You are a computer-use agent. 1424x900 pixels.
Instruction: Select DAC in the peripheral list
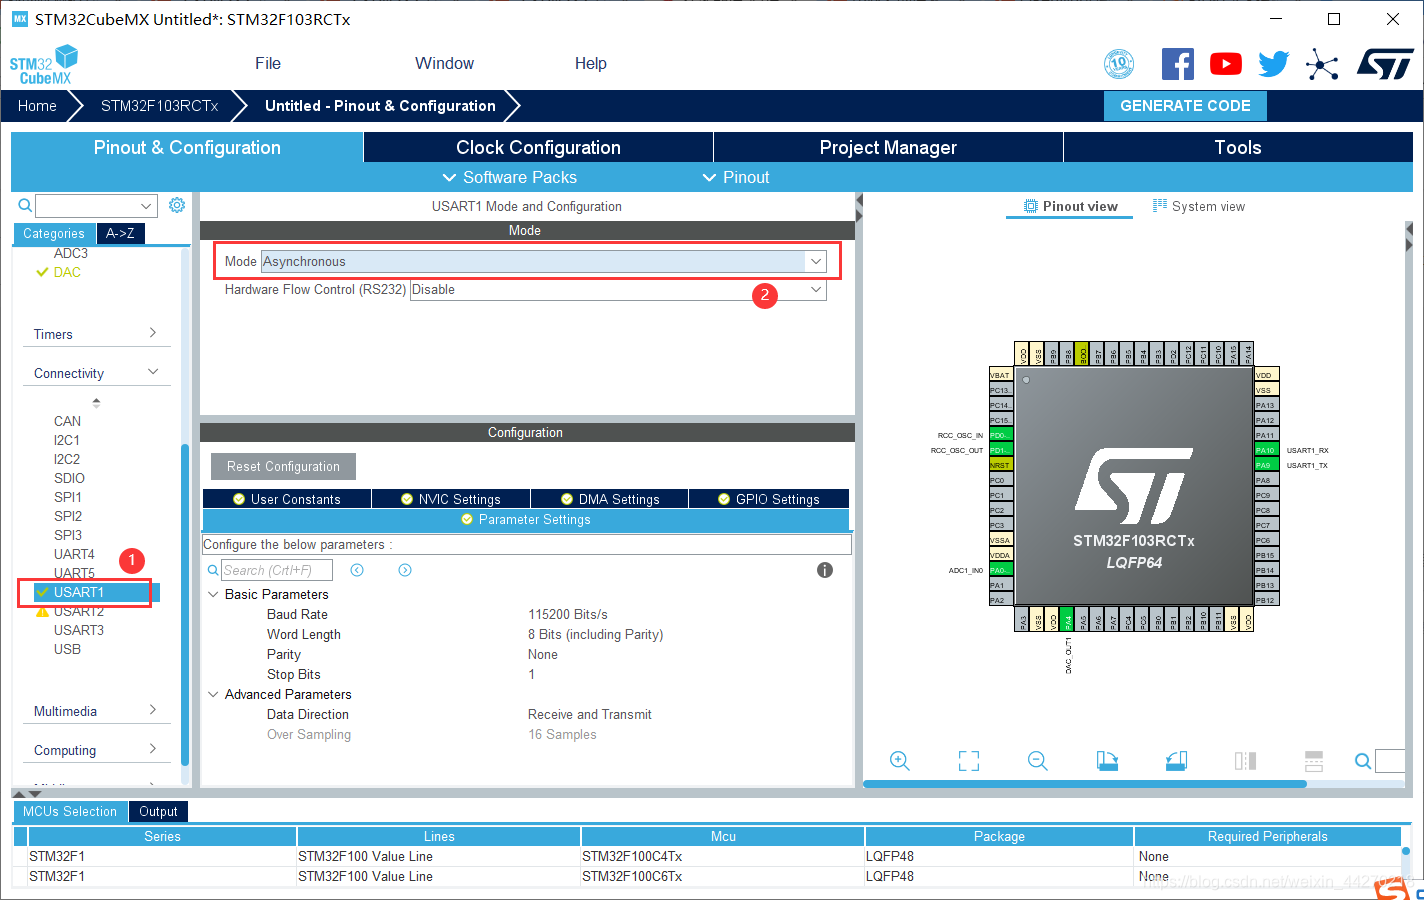pos(67,272)
